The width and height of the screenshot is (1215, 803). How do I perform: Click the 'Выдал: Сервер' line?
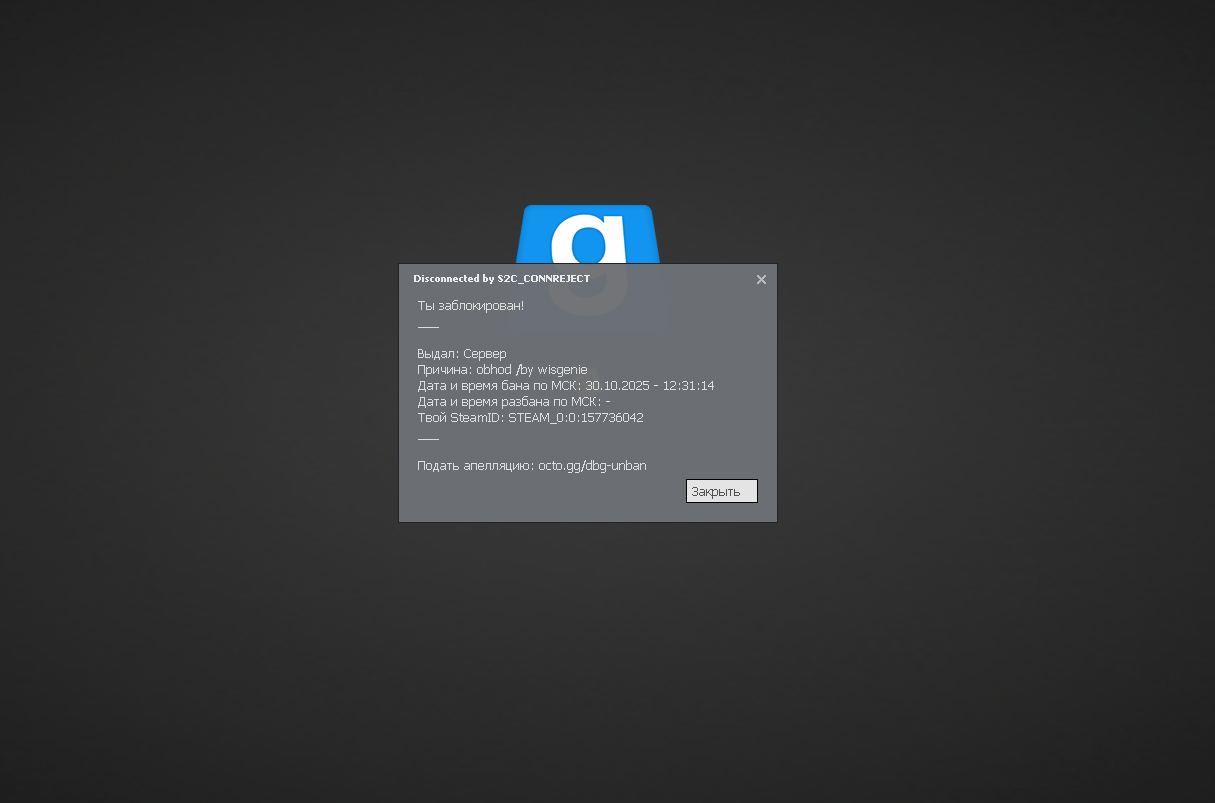[x=462, y=354]
